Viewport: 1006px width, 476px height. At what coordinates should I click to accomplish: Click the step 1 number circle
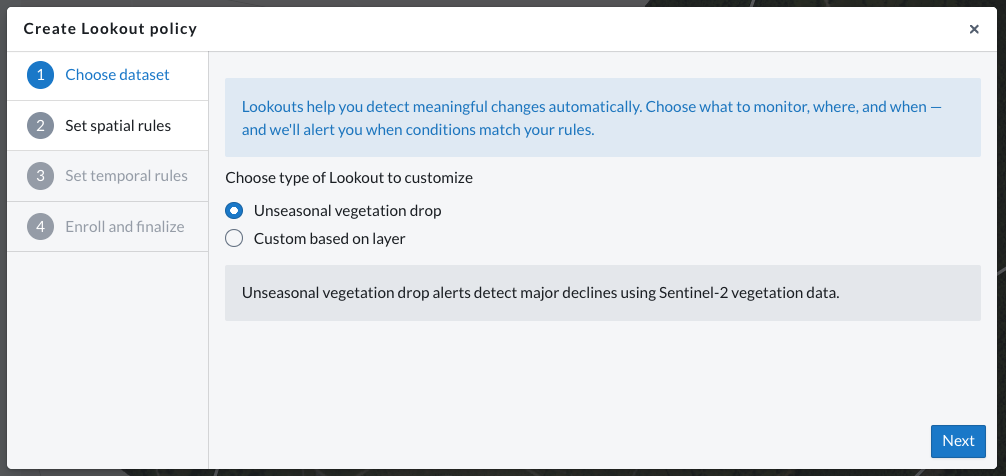coord(41,75)
